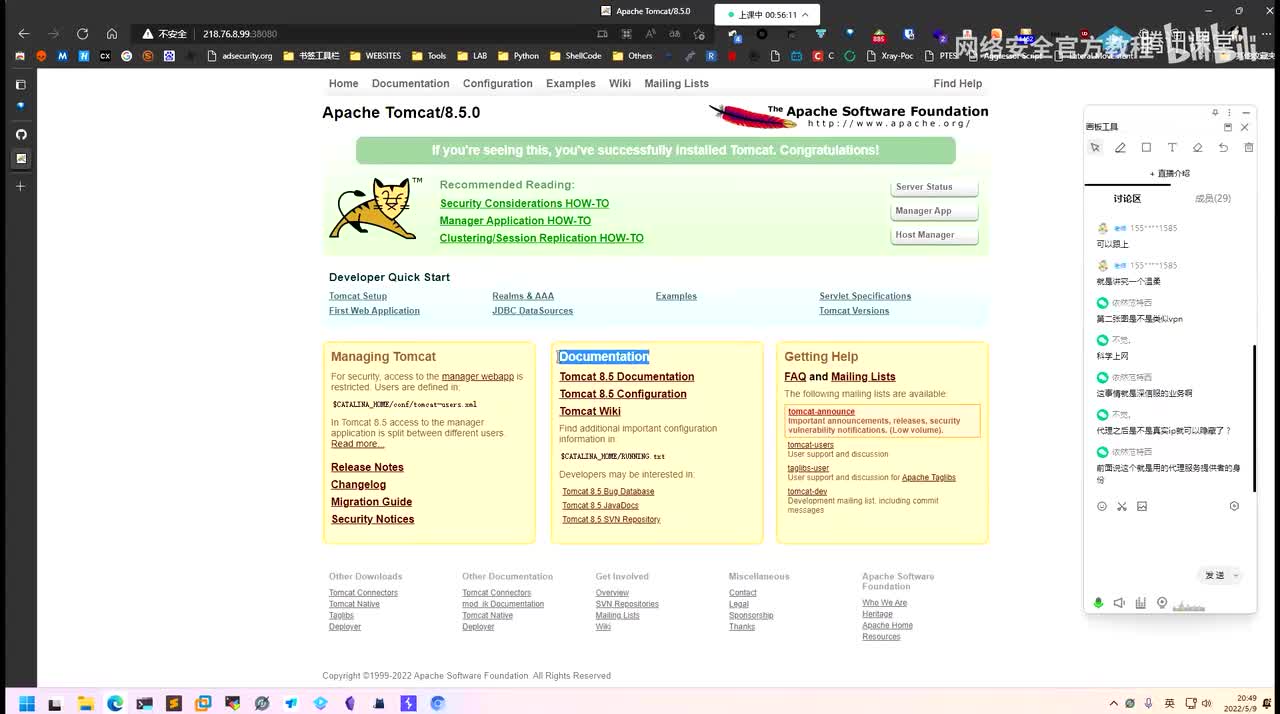
Task: Click the pin icon atop chat panel
Action: coord(1215,113)
